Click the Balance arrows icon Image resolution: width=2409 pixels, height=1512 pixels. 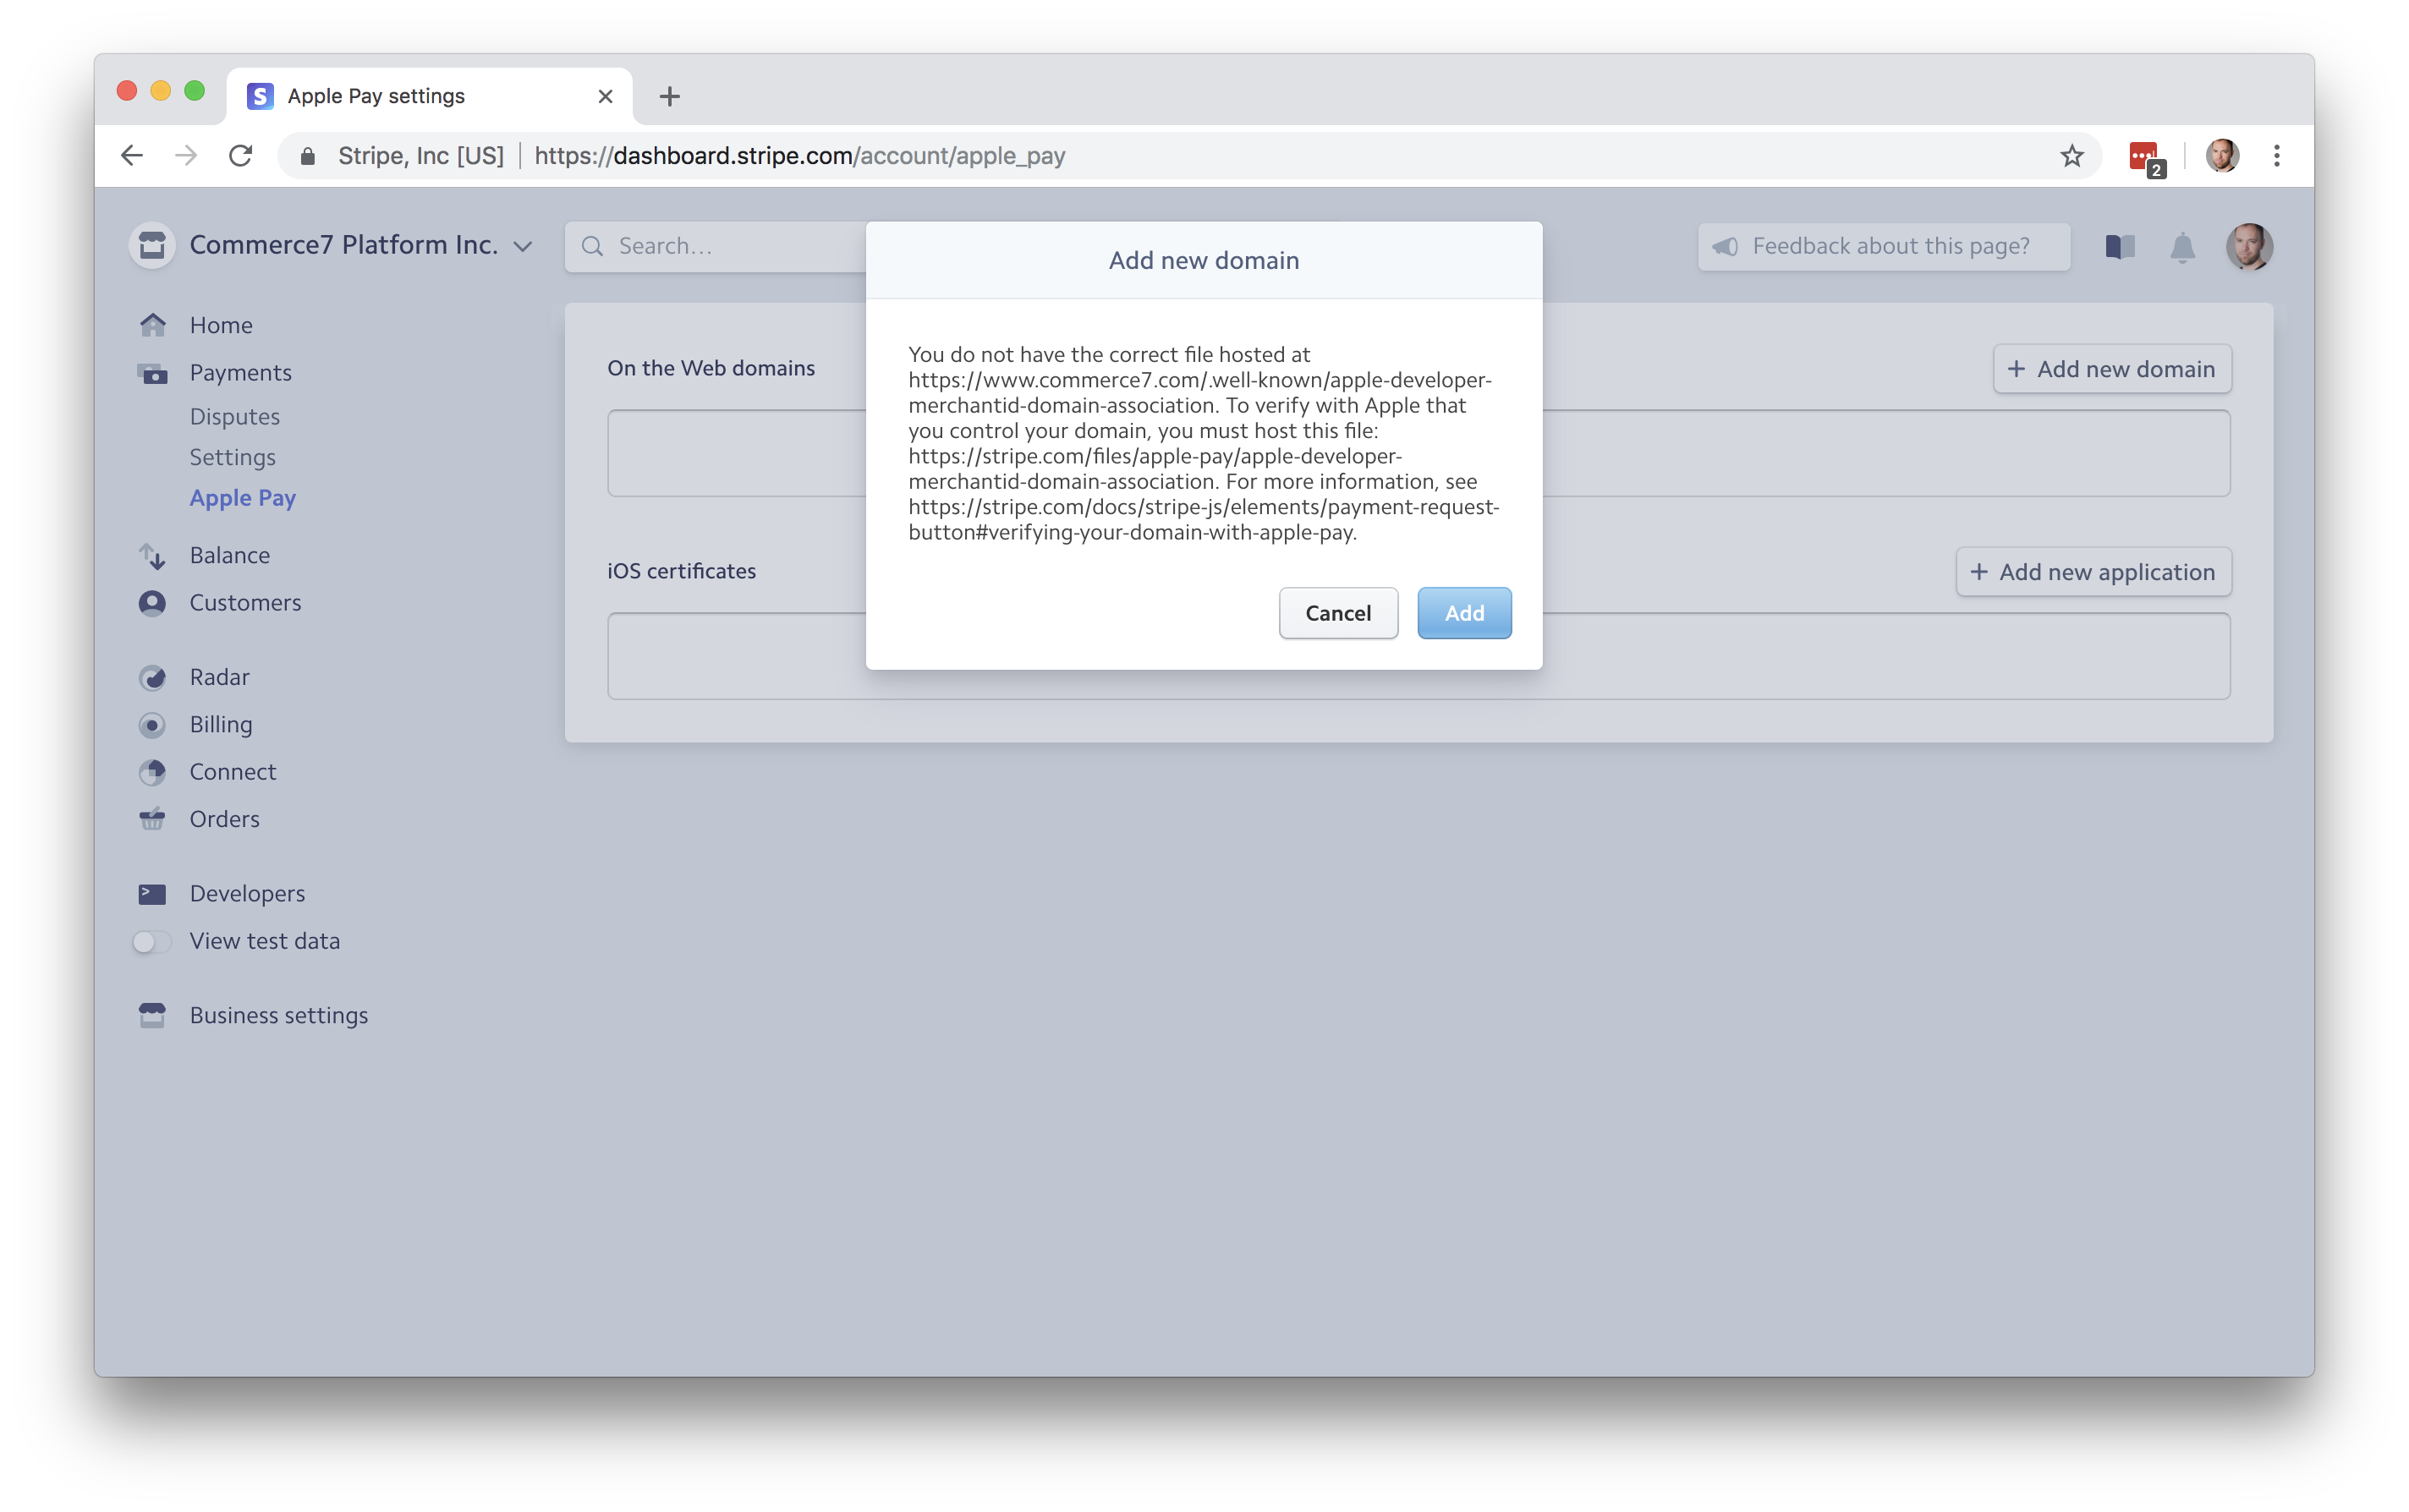tap(152, 556)
